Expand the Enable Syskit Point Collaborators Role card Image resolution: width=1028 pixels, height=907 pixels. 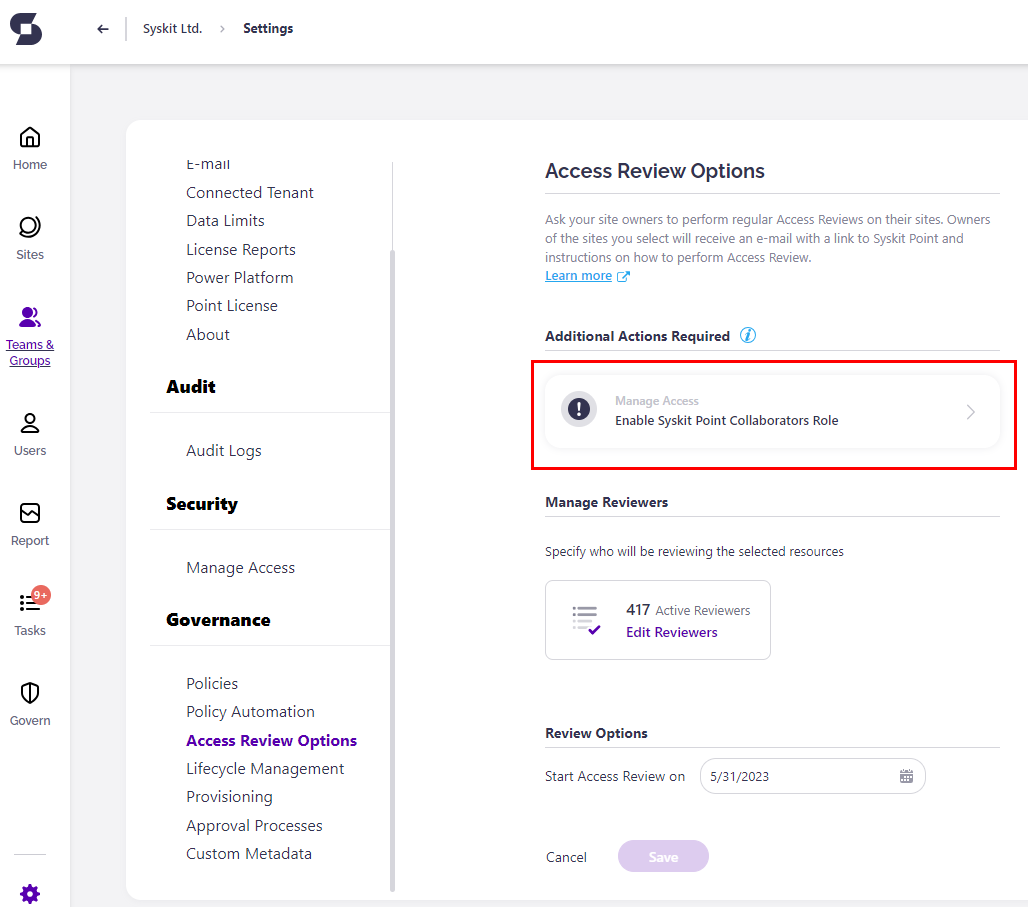coord(969,412)
